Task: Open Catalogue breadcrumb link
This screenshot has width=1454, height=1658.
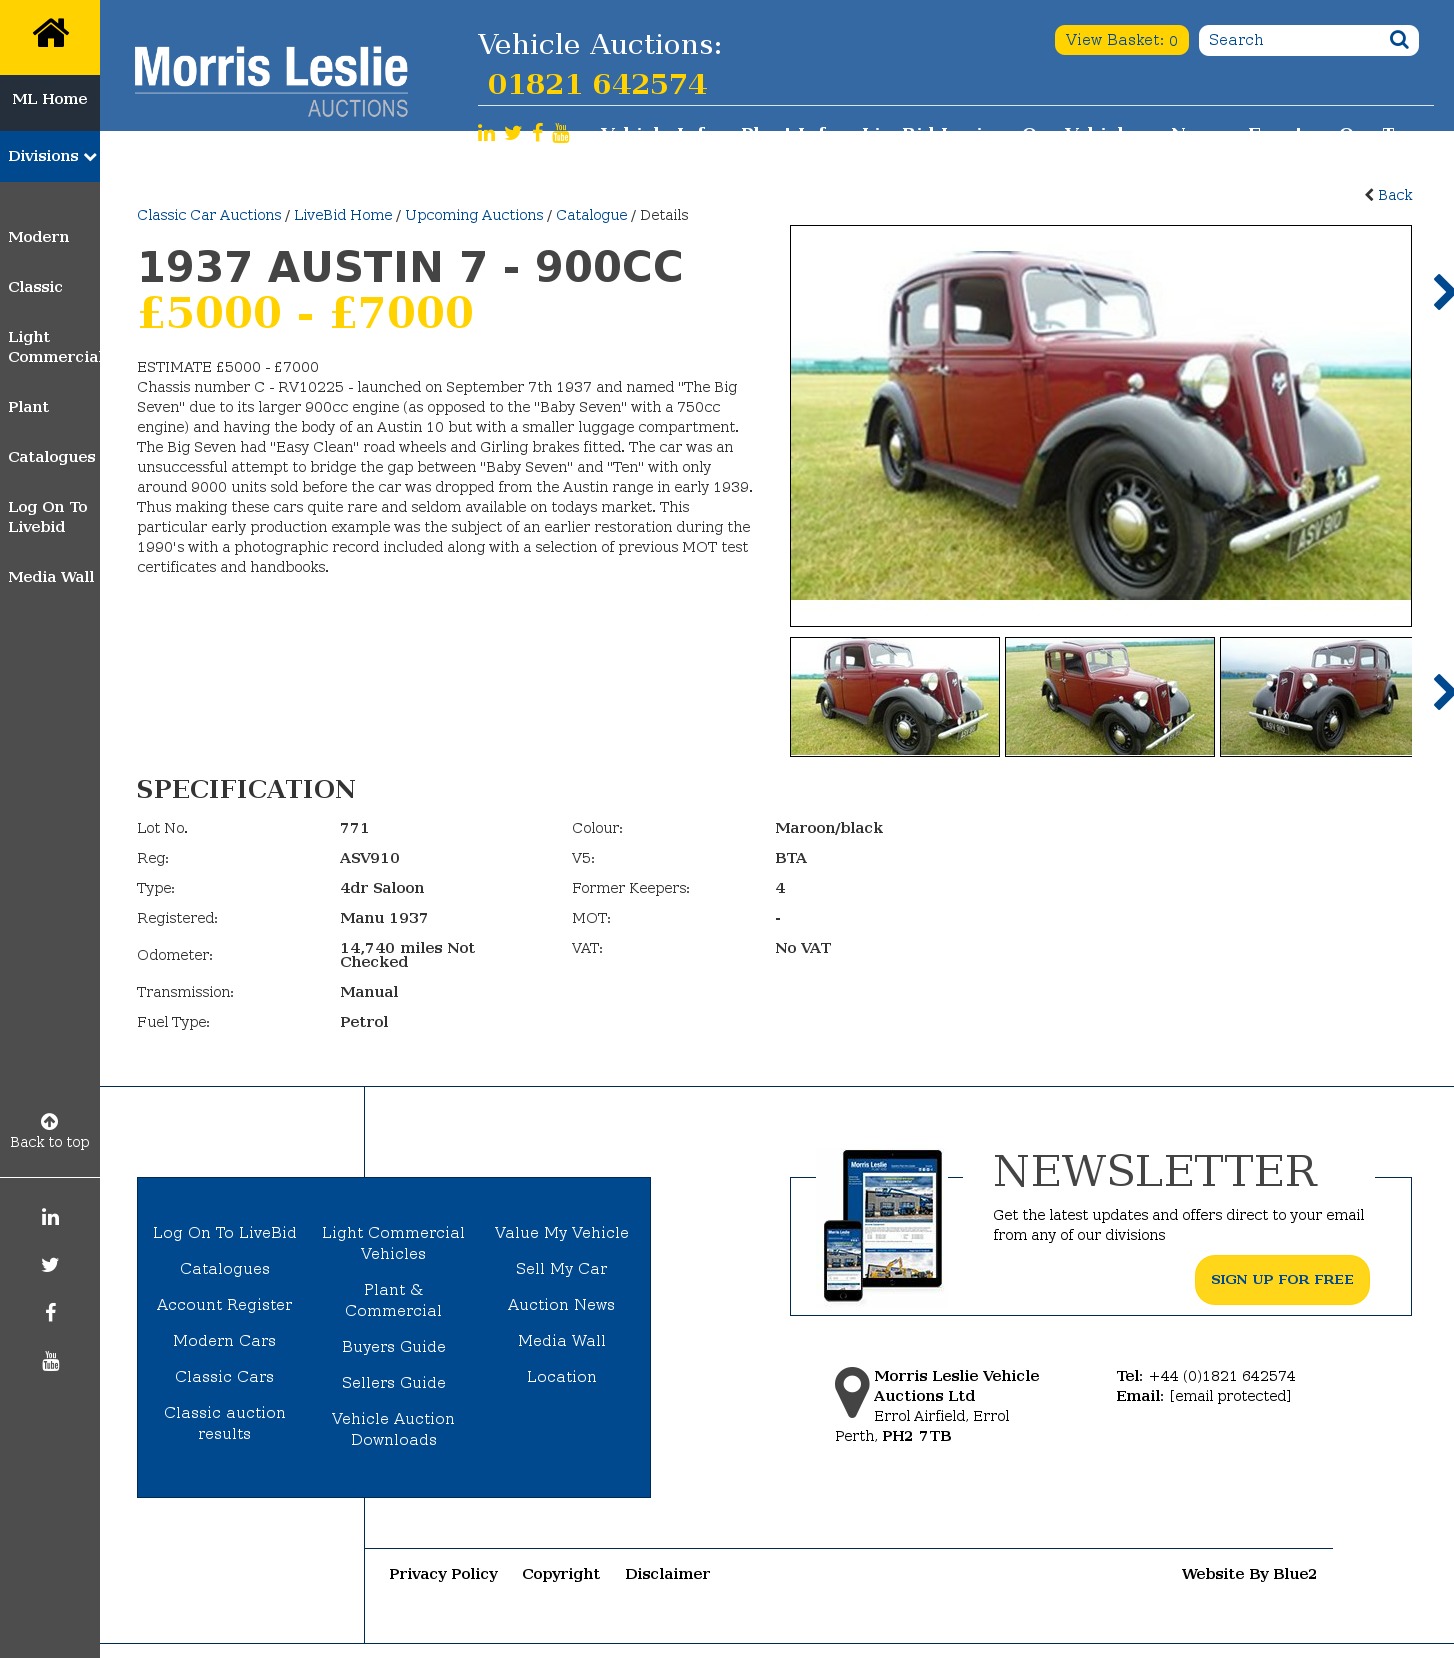Action: [592, 215]
